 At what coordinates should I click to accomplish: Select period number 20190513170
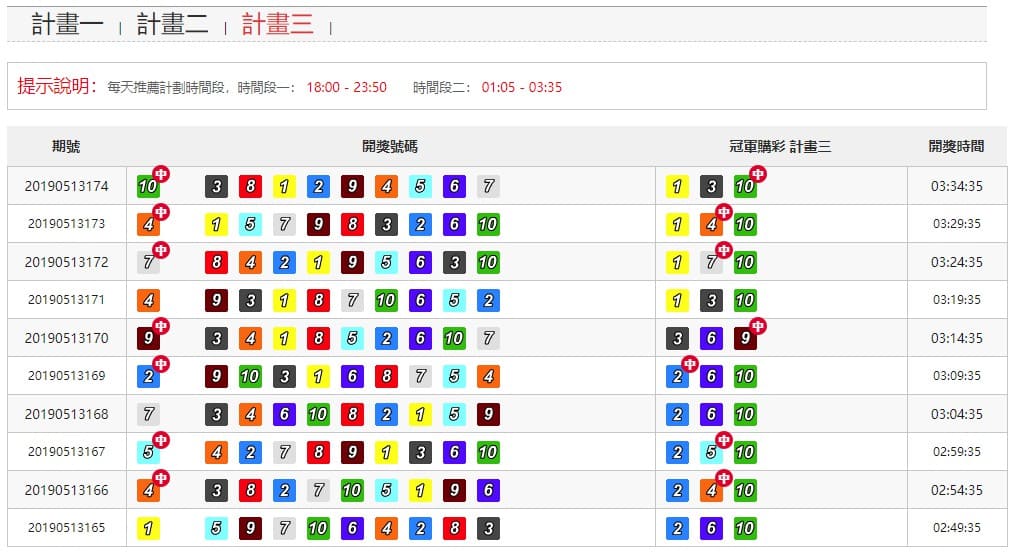tap(66, 339)
